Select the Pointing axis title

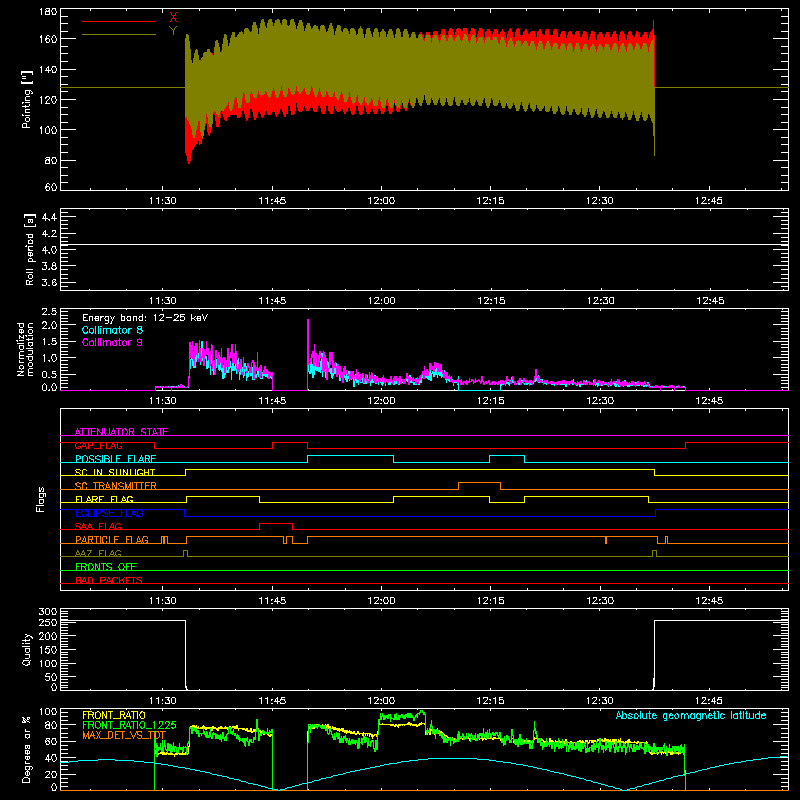(27, 99)
